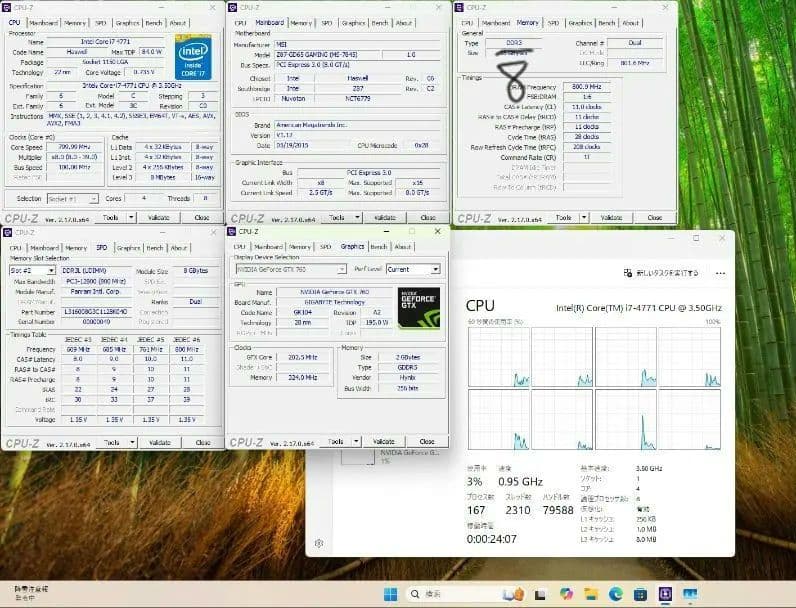The height and width of the screenshot is (608, 796).
Task: Click the GIGABYTE Technology board manufacturer field
Action: 335,302
